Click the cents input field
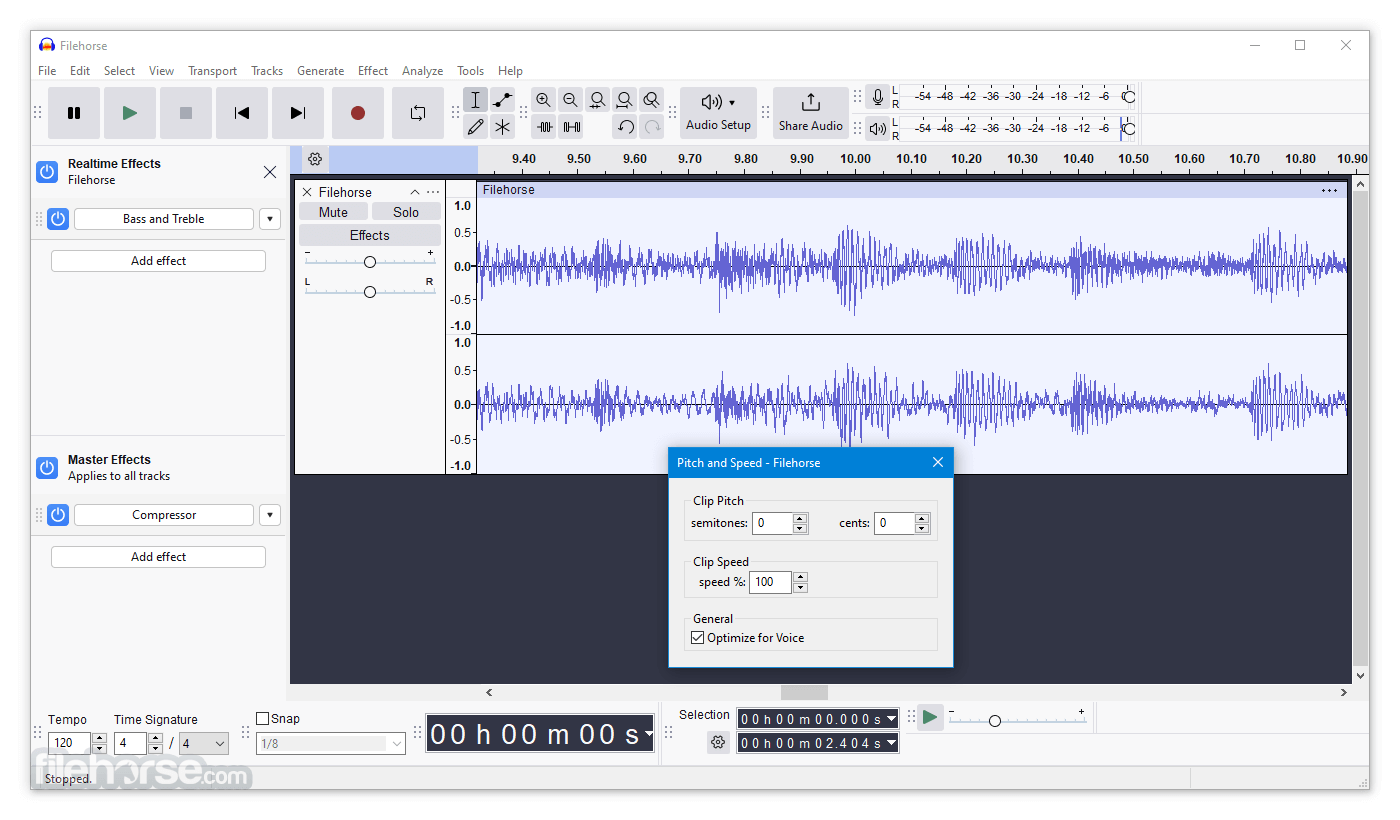Screen dimensions: 1400x820 [x=894, y=523]
